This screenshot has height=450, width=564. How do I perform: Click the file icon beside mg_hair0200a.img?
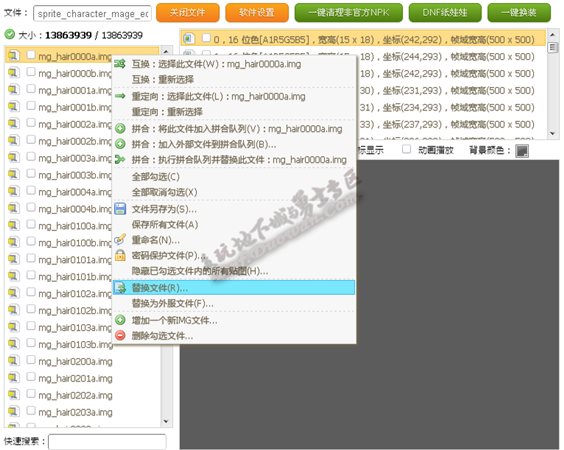point(13,361)
